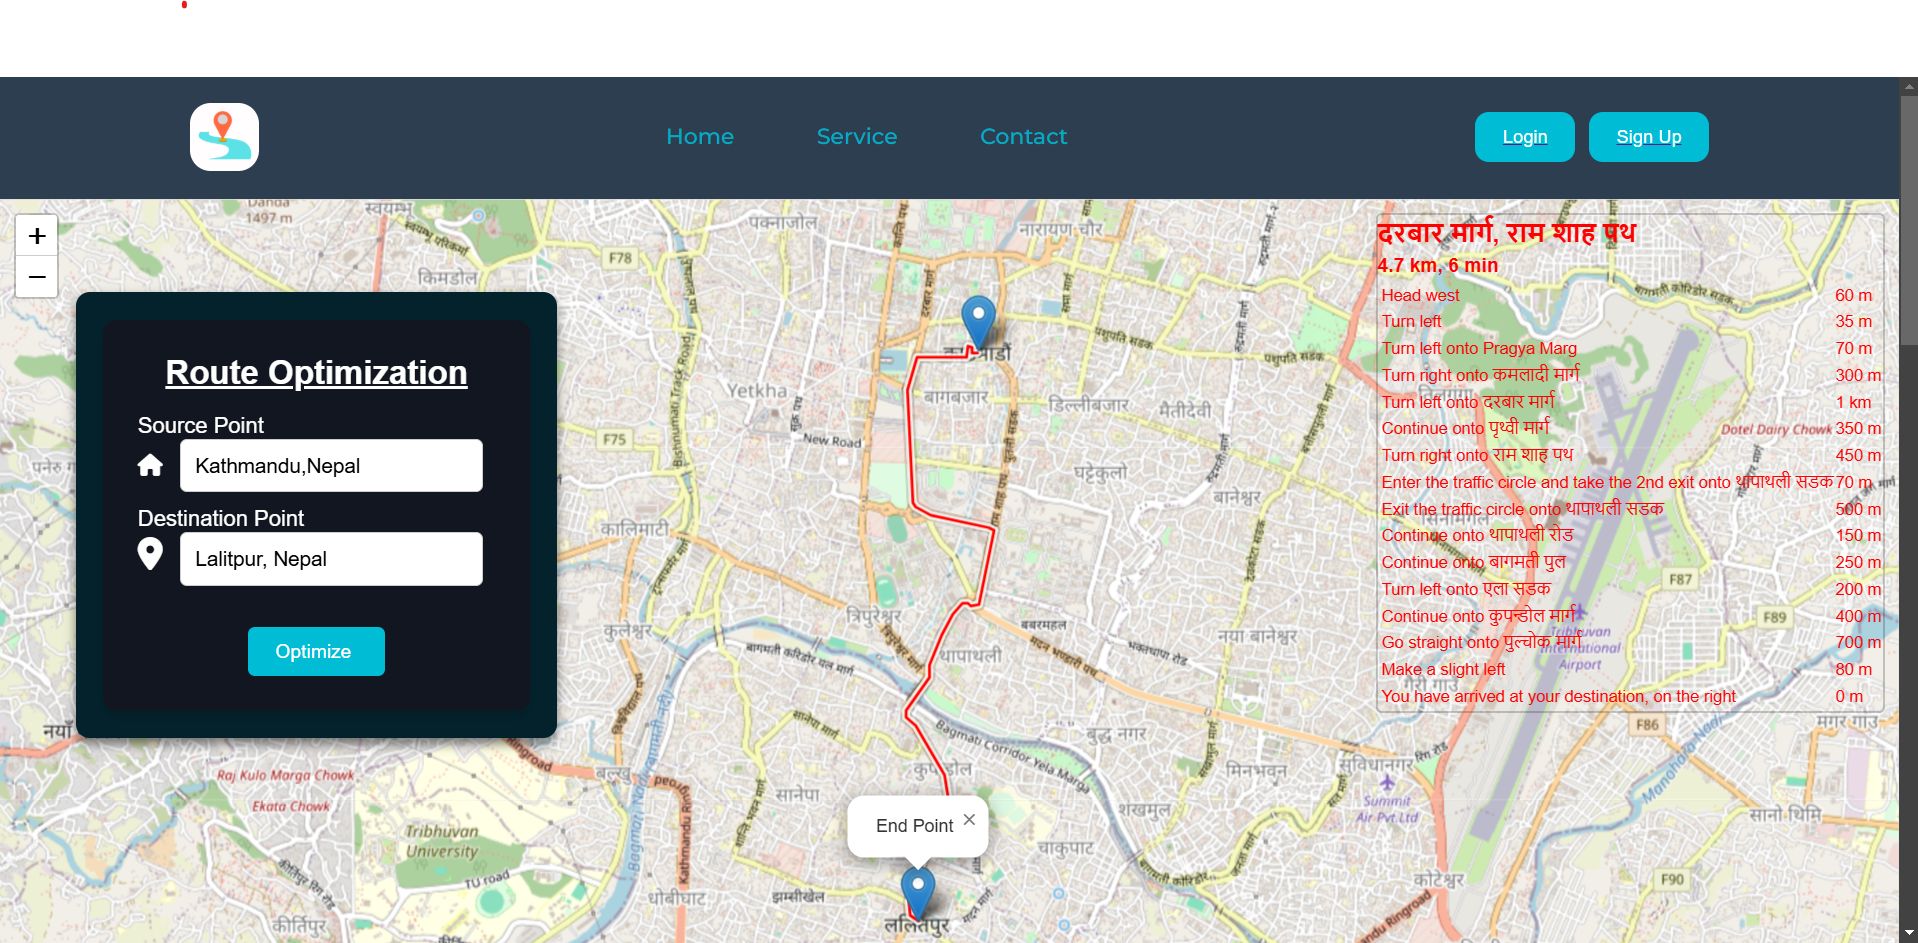The image size is (1918, 943).
Task: Focus the Destination Point input field
Action: tap(331, 558)
